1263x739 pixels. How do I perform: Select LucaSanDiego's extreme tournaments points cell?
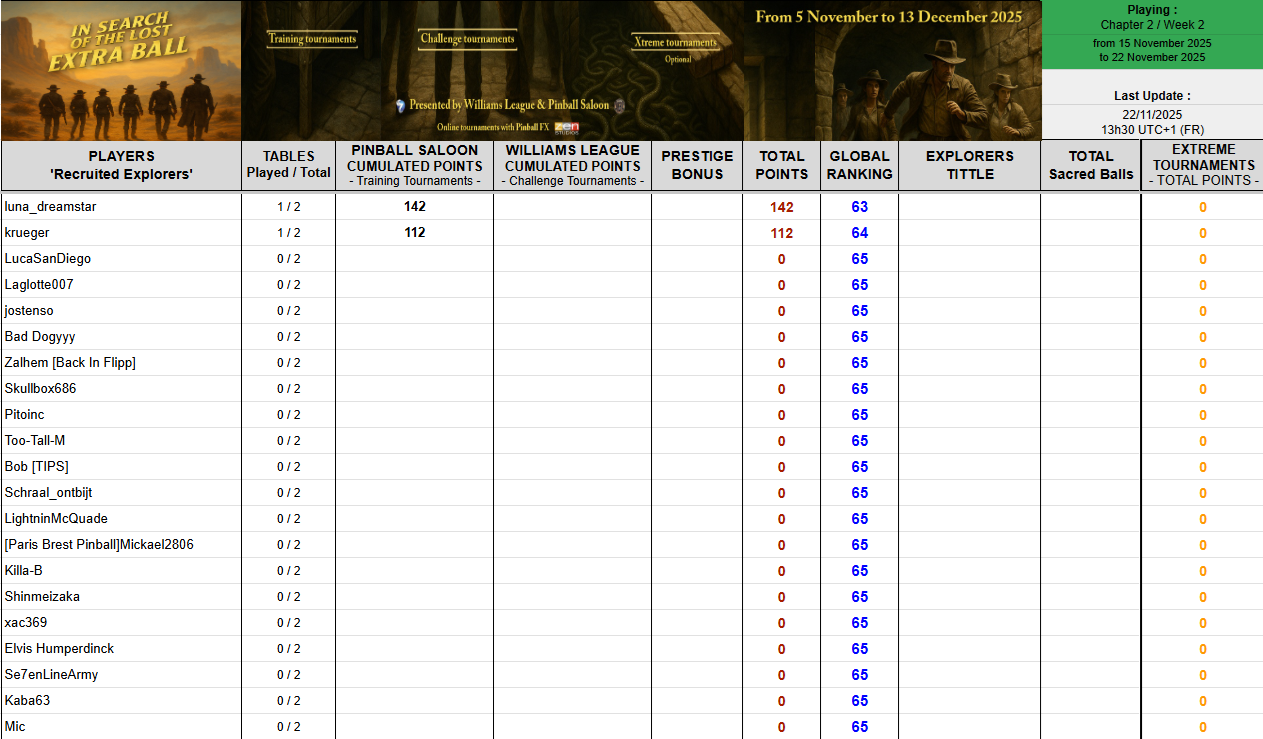click(x=1202, y=259)
